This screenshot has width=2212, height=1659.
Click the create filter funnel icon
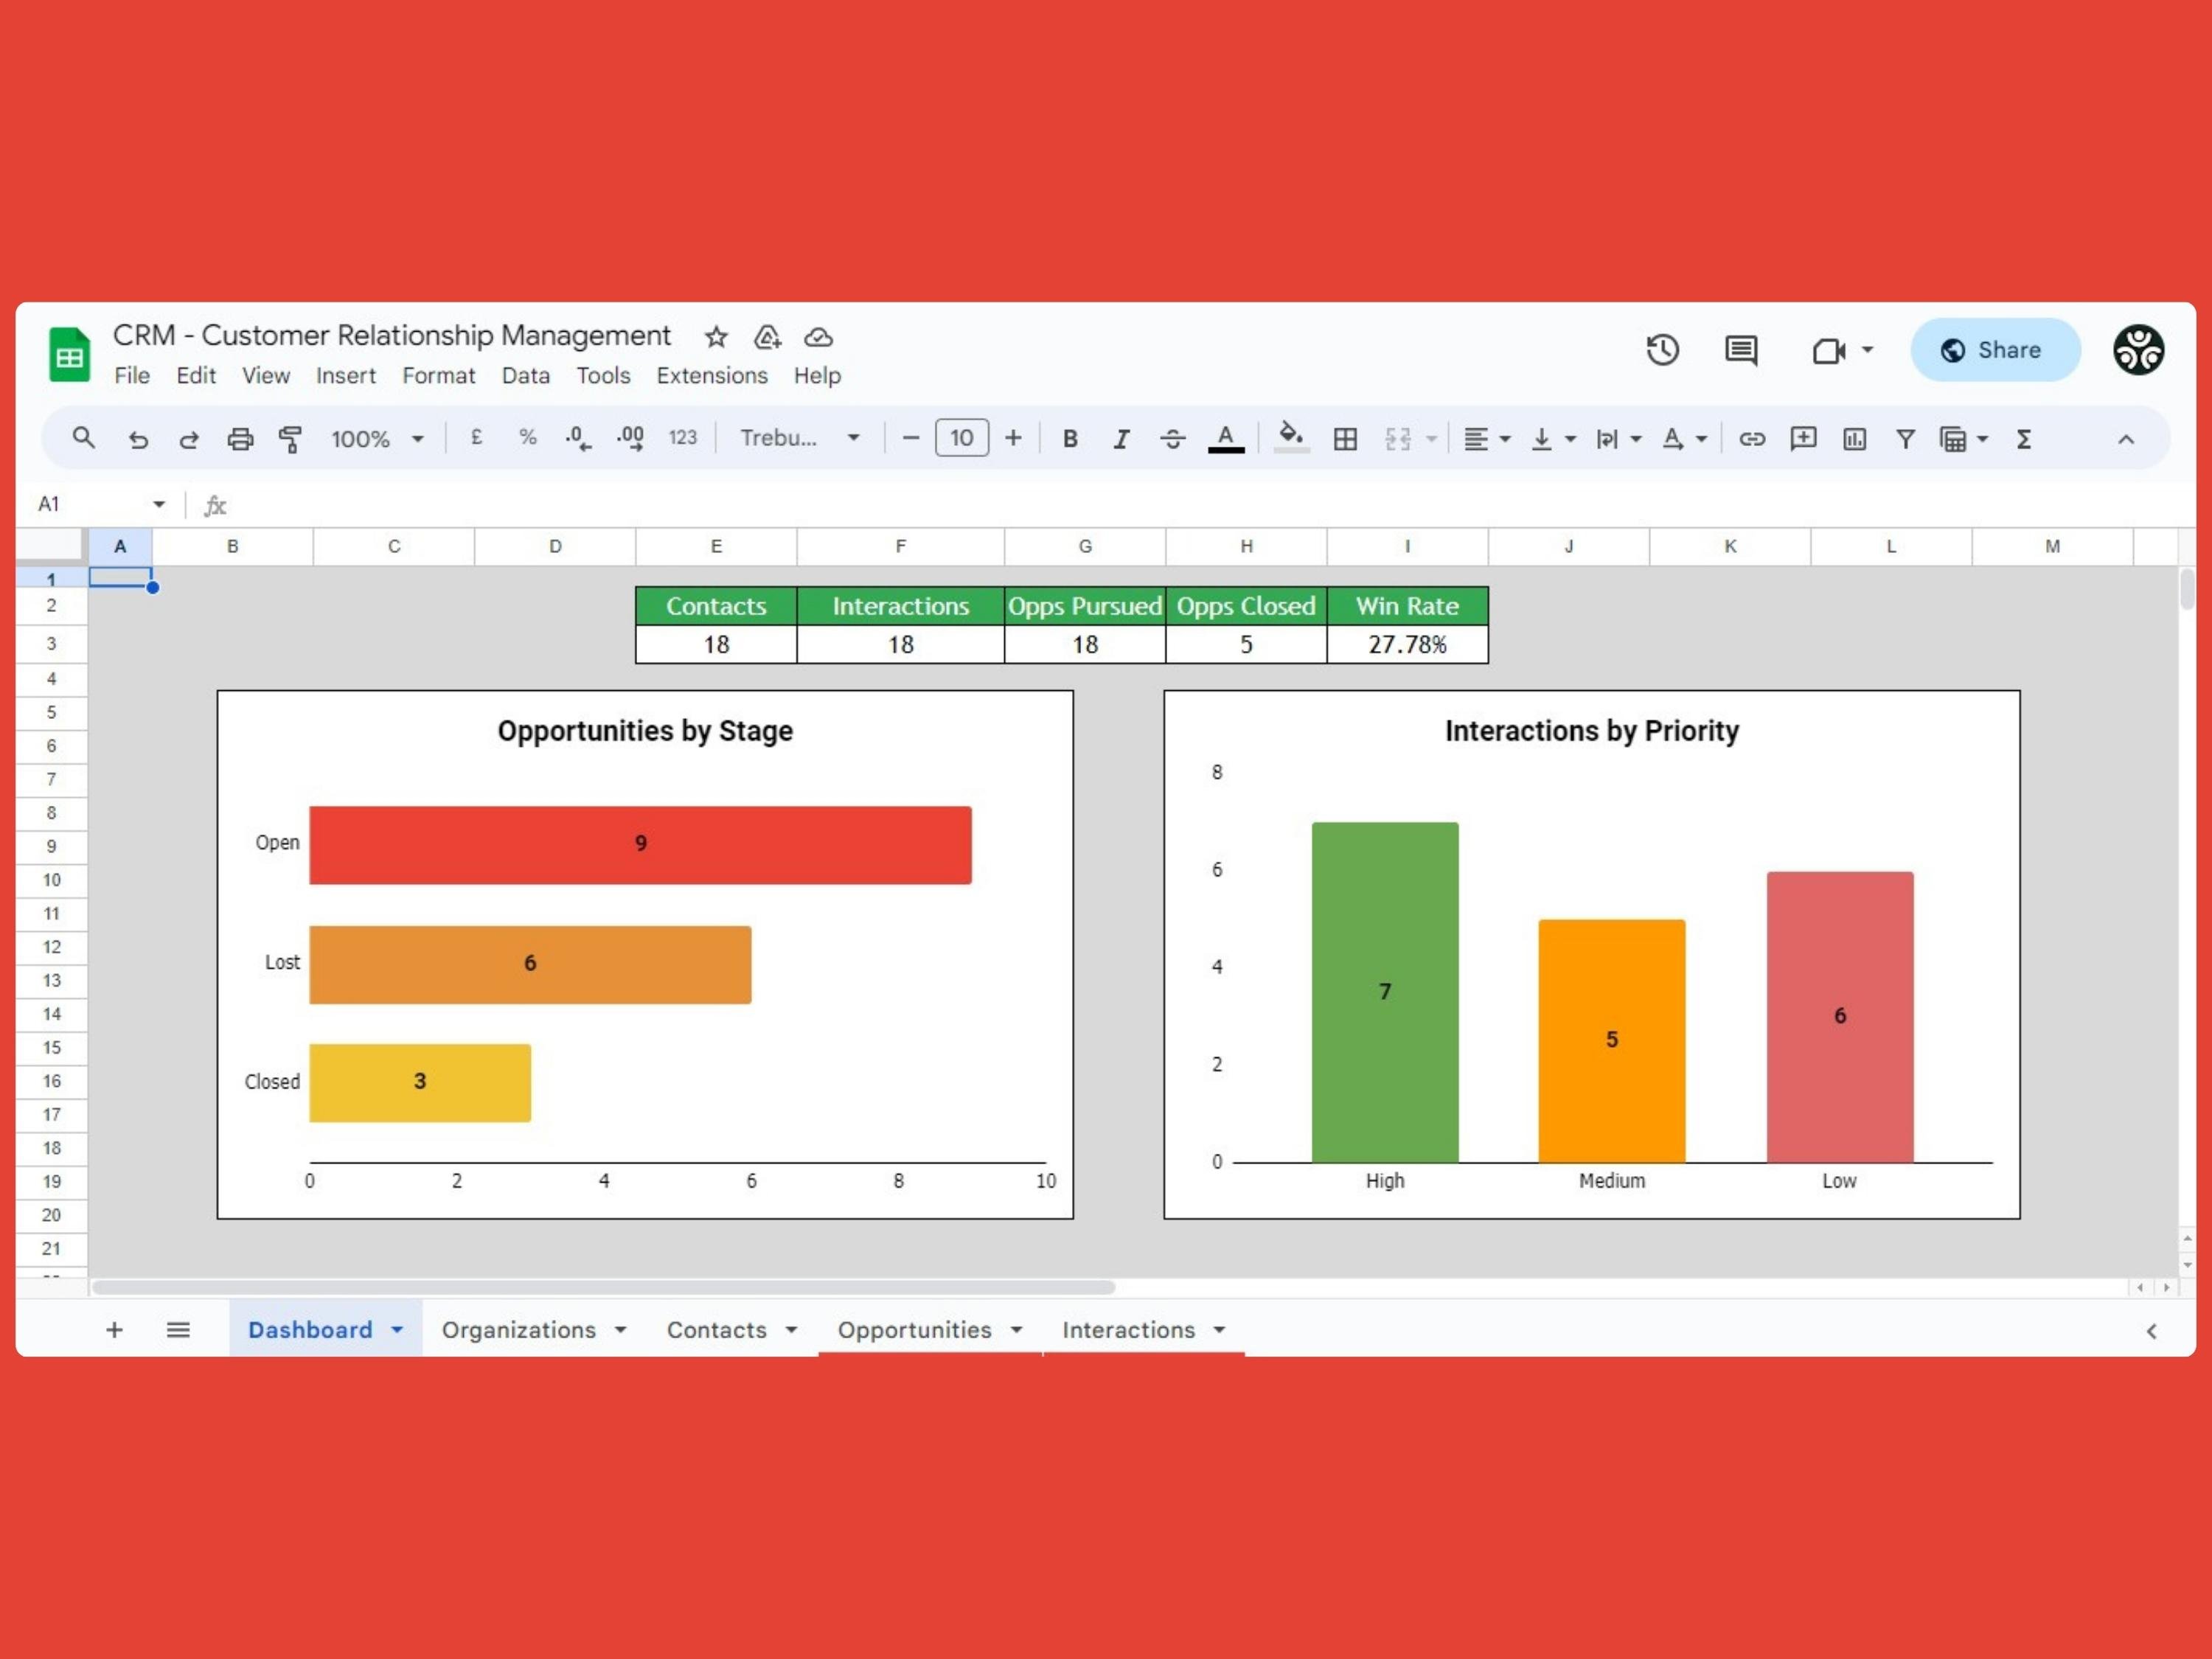pos(1905,438)
